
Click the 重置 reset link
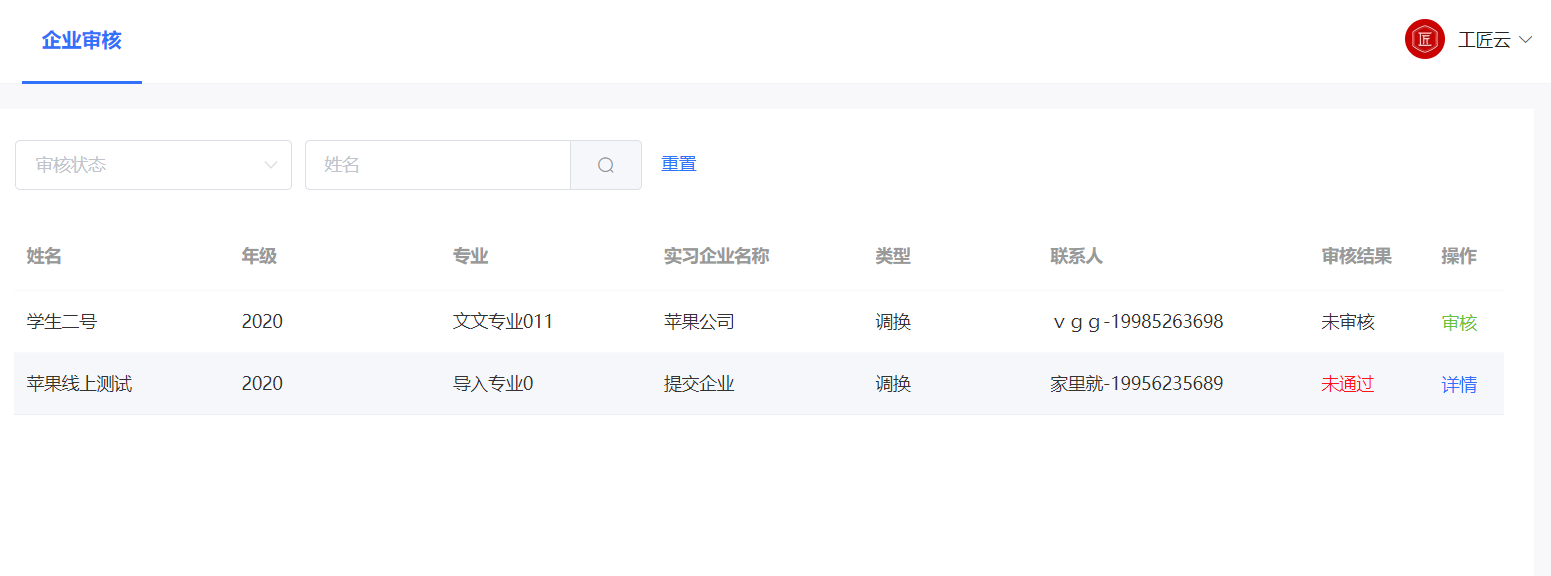click(678, 163)
